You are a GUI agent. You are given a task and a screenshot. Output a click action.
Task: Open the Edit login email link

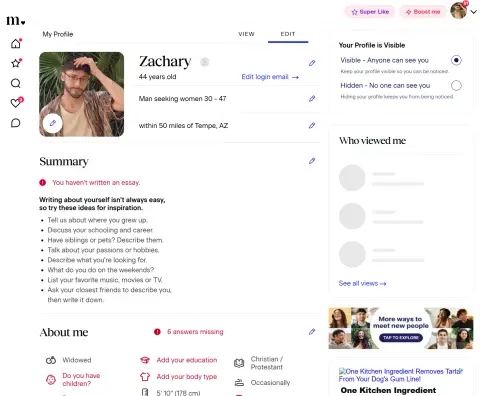(270, 77)
